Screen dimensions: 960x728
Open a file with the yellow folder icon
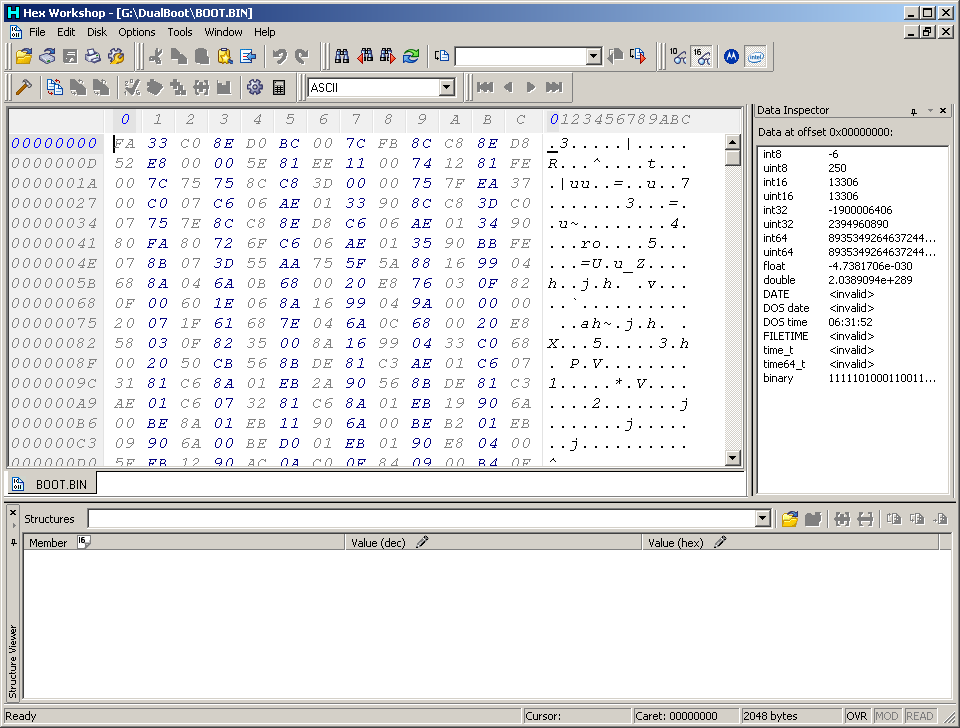point(24,56)
